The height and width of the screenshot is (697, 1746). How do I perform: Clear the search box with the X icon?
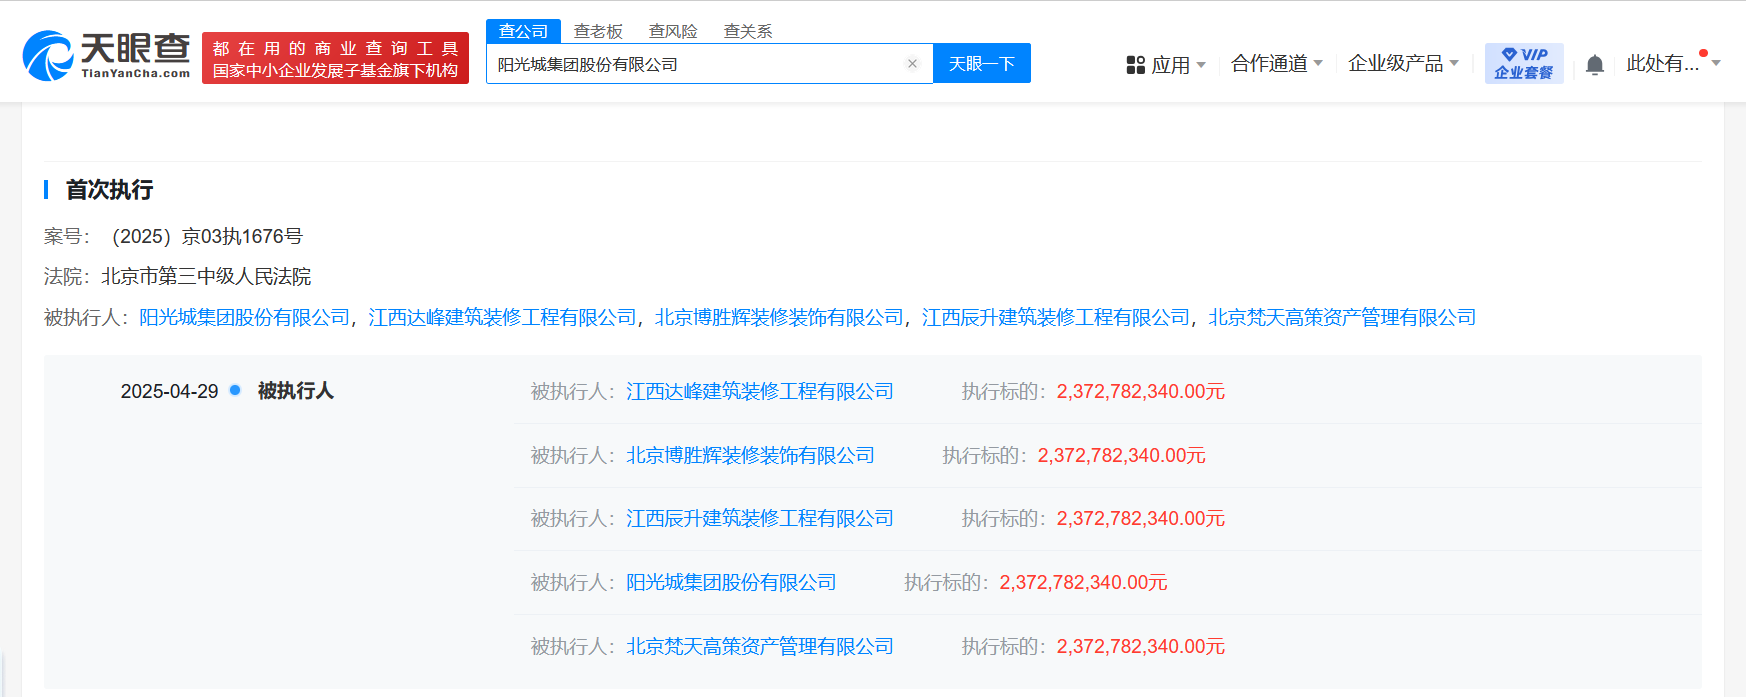click(912, 64)
